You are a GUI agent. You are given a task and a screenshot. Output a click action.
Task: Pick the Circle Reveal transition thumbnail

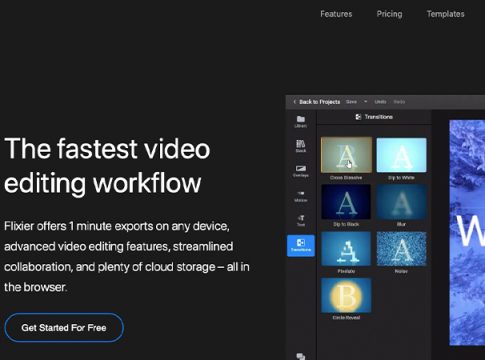tap(346, 295)
